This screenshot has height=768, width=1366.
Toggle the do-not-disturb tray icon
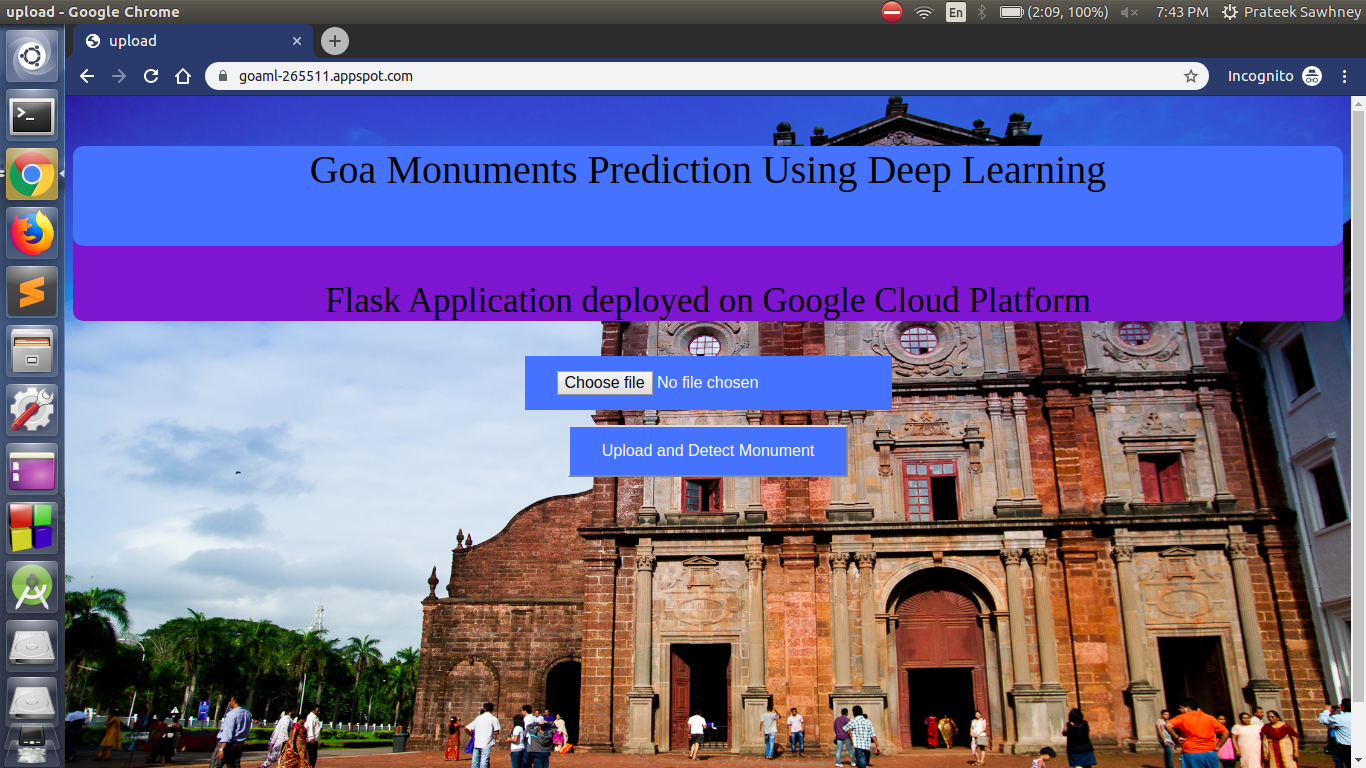click(x=890, y=12)
